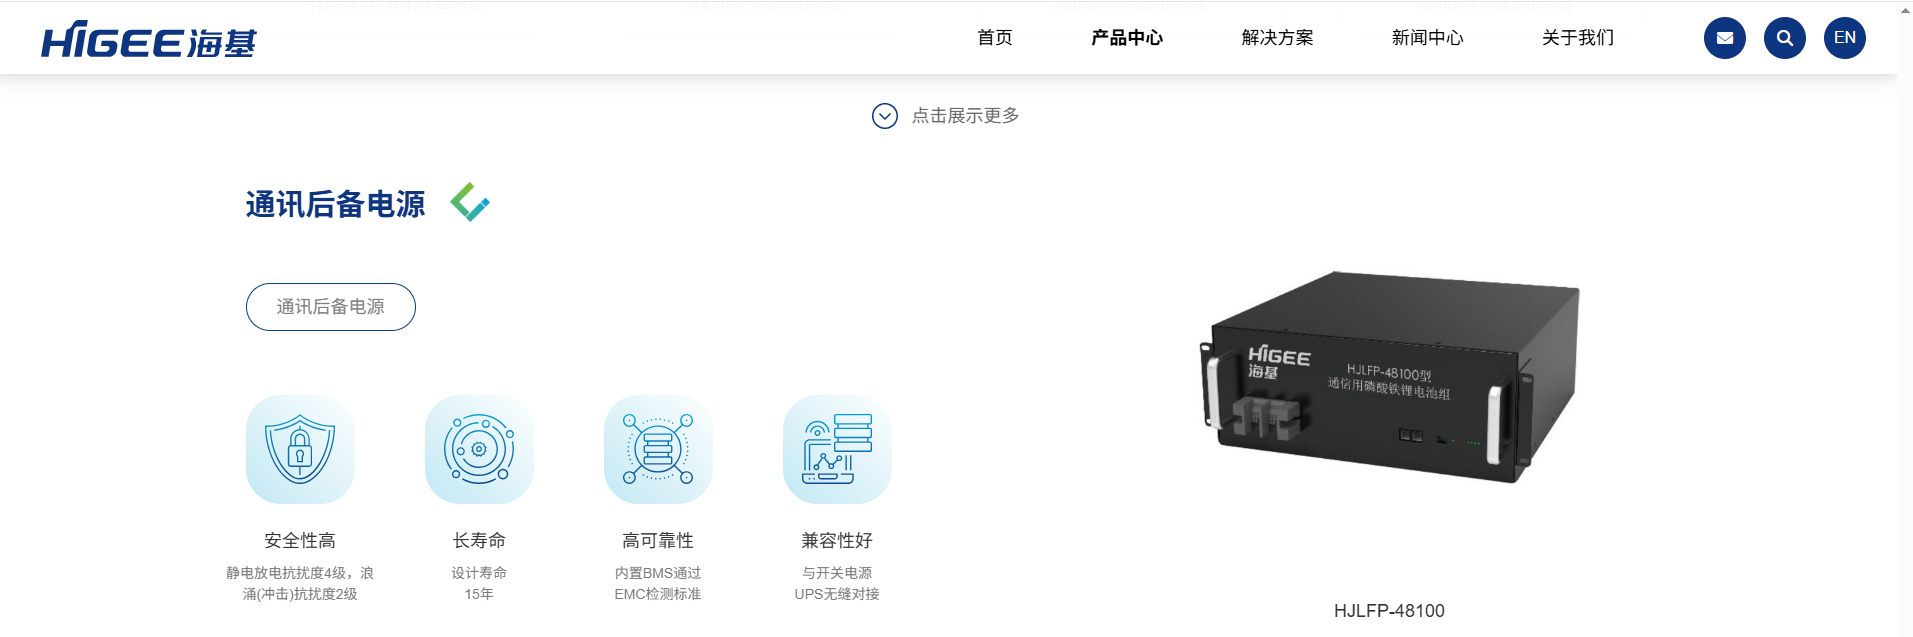Screen dimensions: 1913x637
Task: Click the high-reliability database network icon
Action: point(658,449)
